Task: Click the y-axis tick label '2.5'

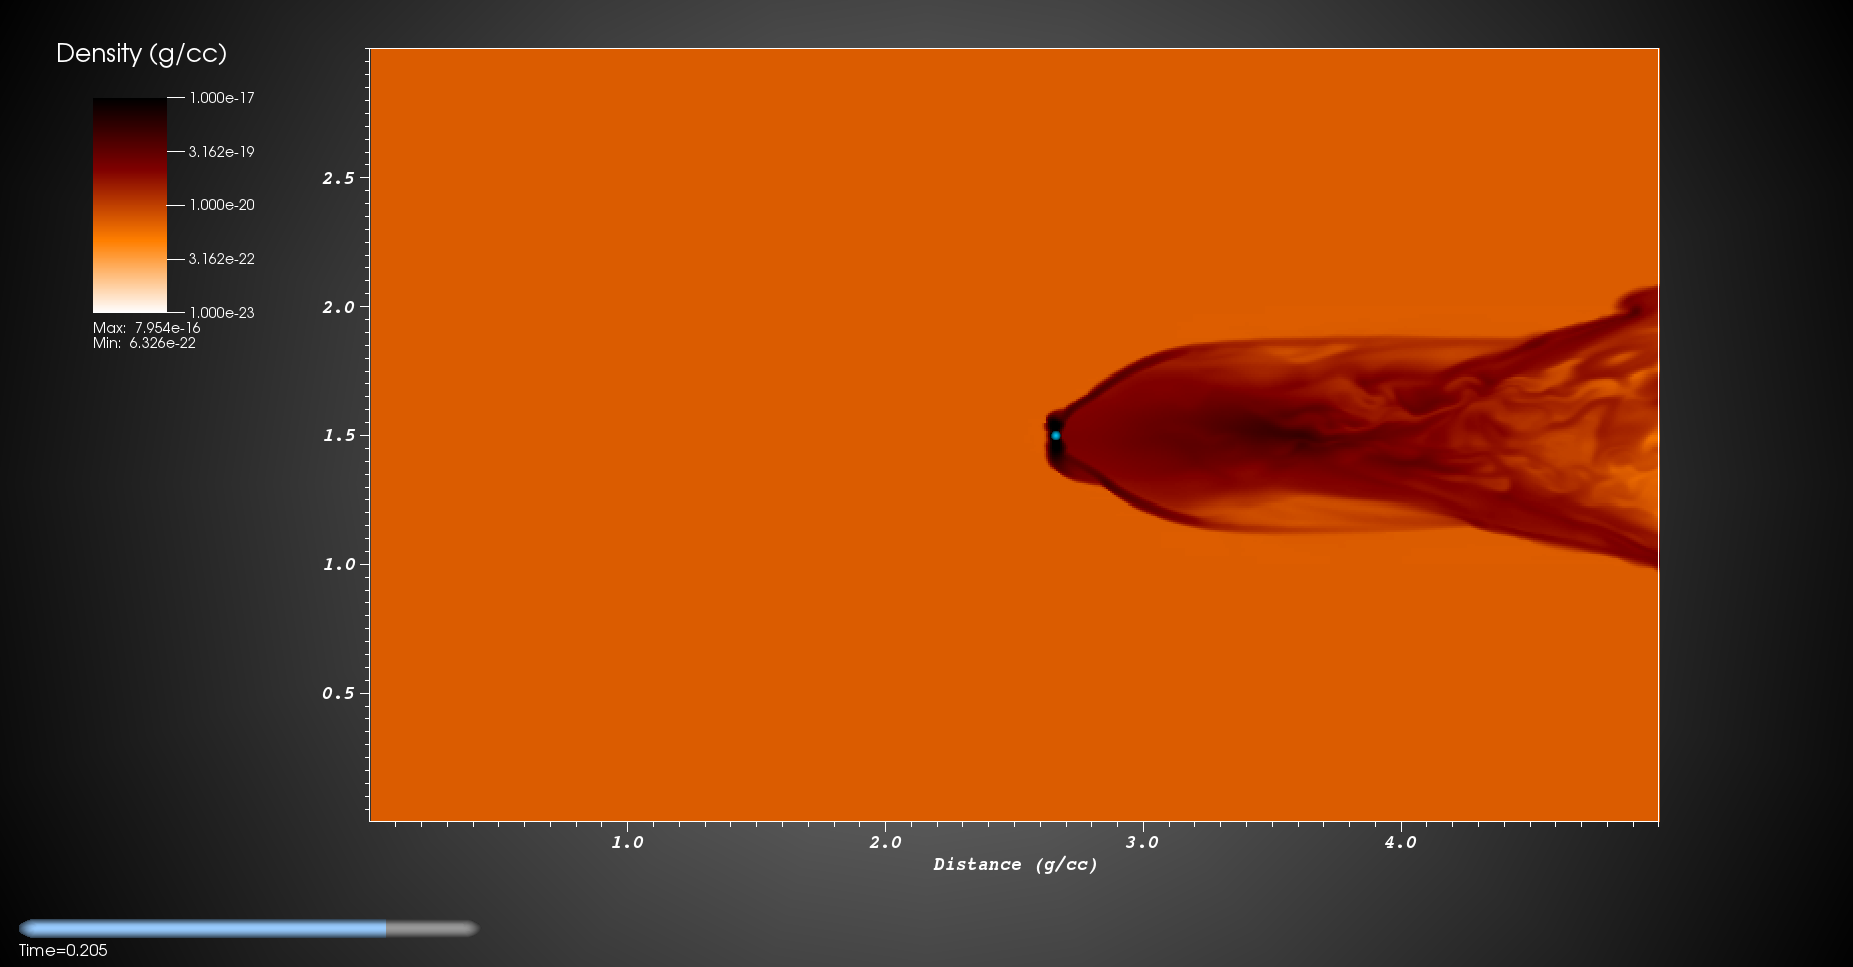Action: [x=338, y=178]
